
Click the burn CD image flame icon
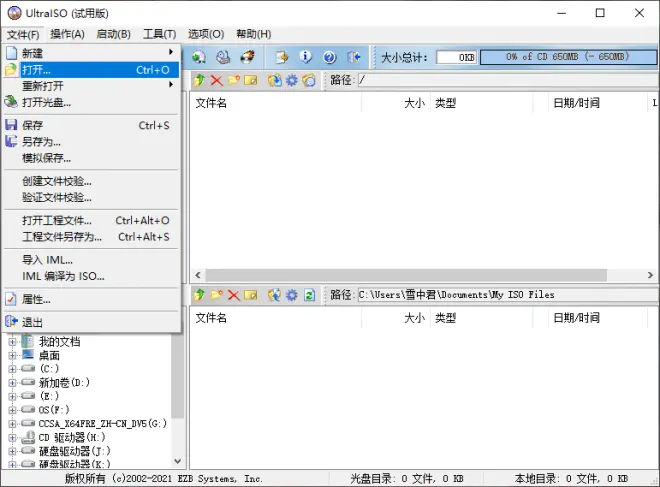pos(248,57)
